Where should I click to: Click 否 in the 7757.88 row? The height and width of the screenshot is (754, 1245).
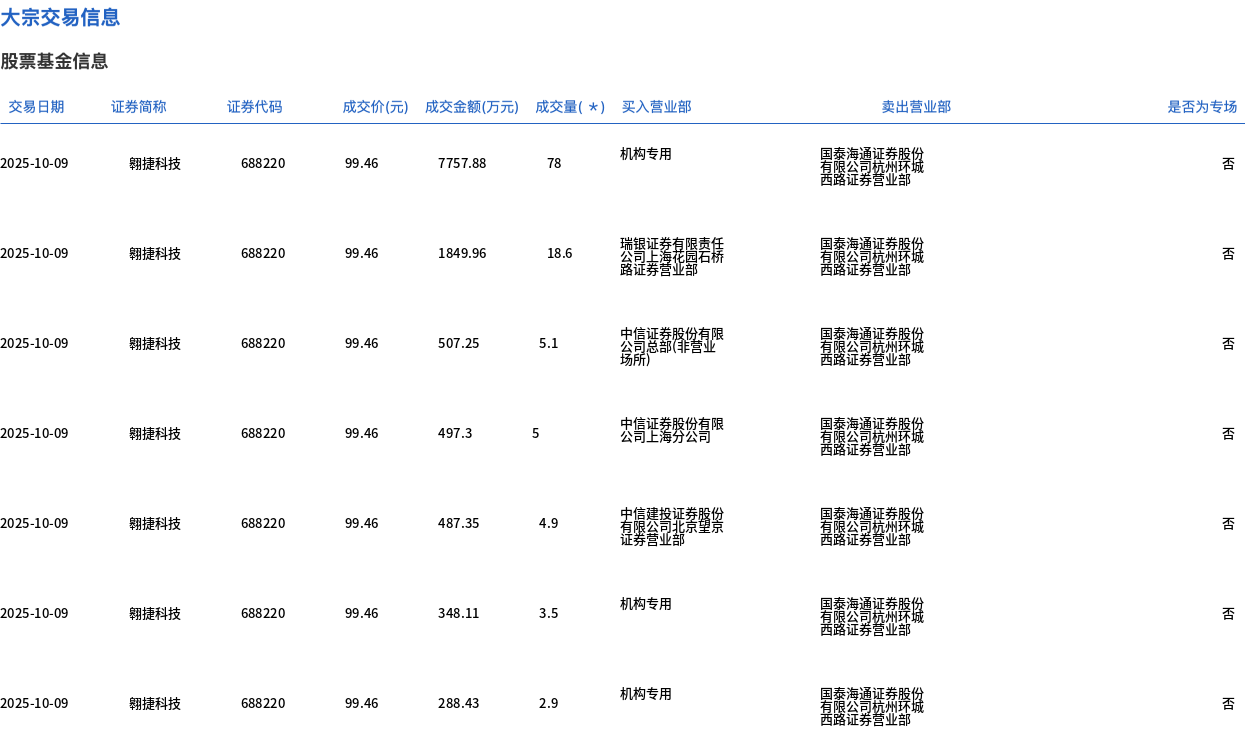click(1228, 163)
